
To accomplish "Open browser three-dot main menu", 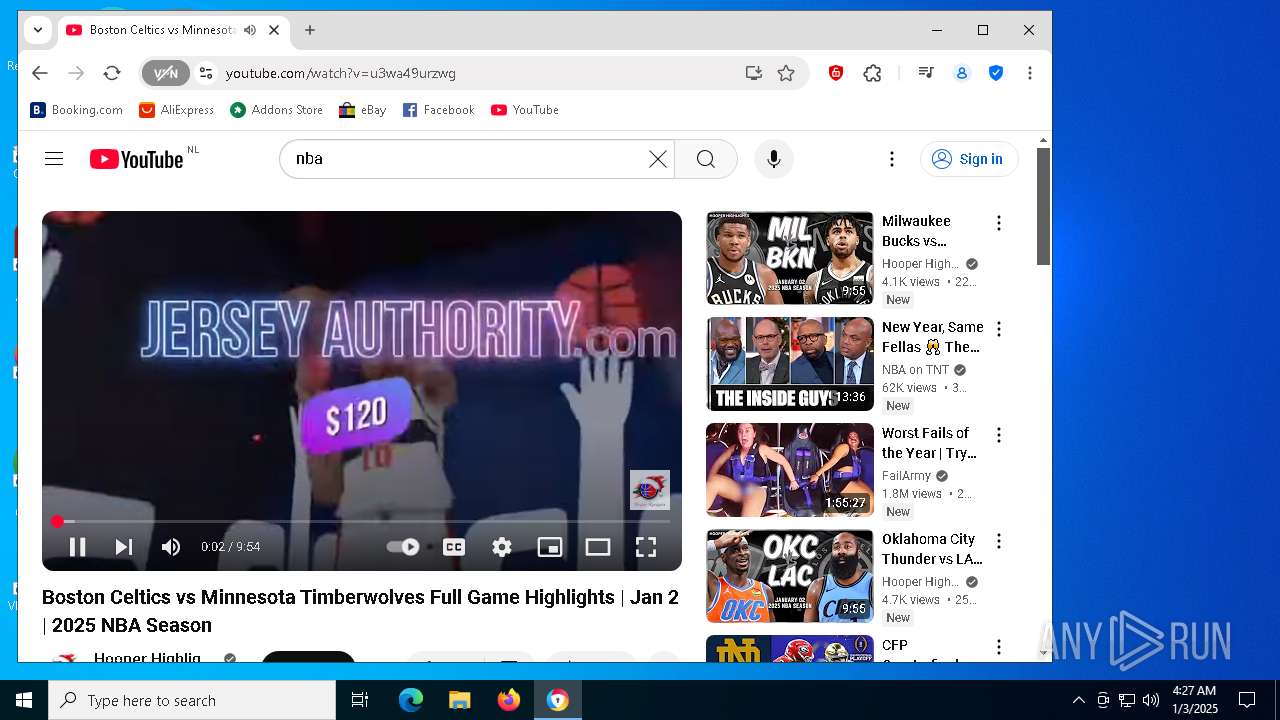I will [1030, 73].
